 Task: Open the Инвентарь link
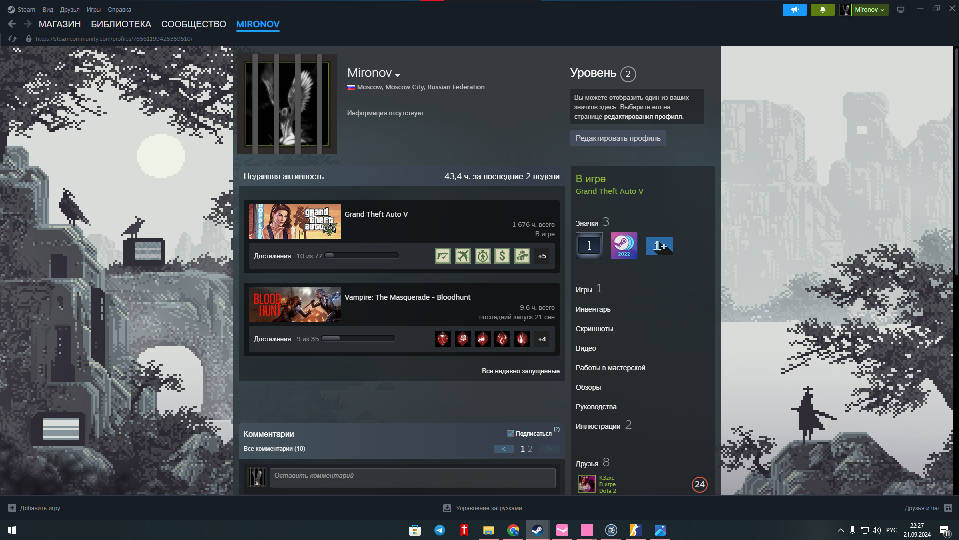click(593, 309)
